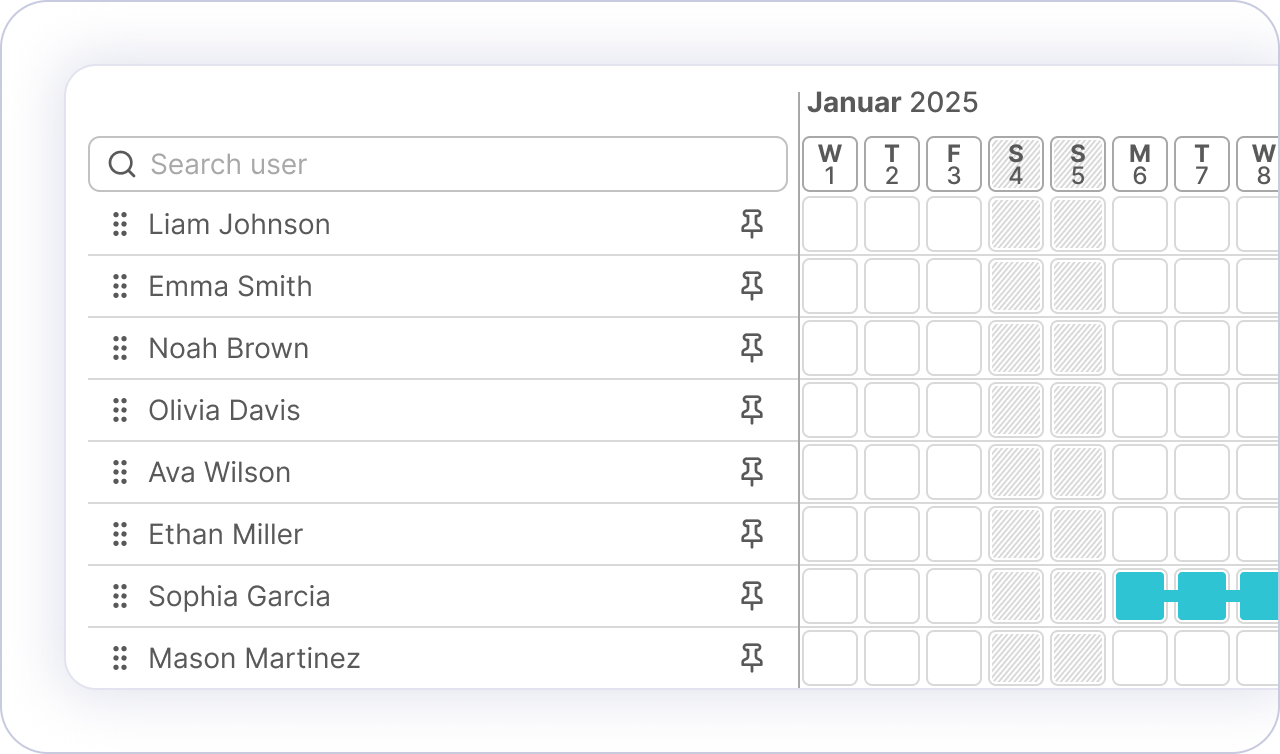Screen dimensions: 1280x754
Task: Open the Saturday 4 day header
Action: tap(1016, 164)
